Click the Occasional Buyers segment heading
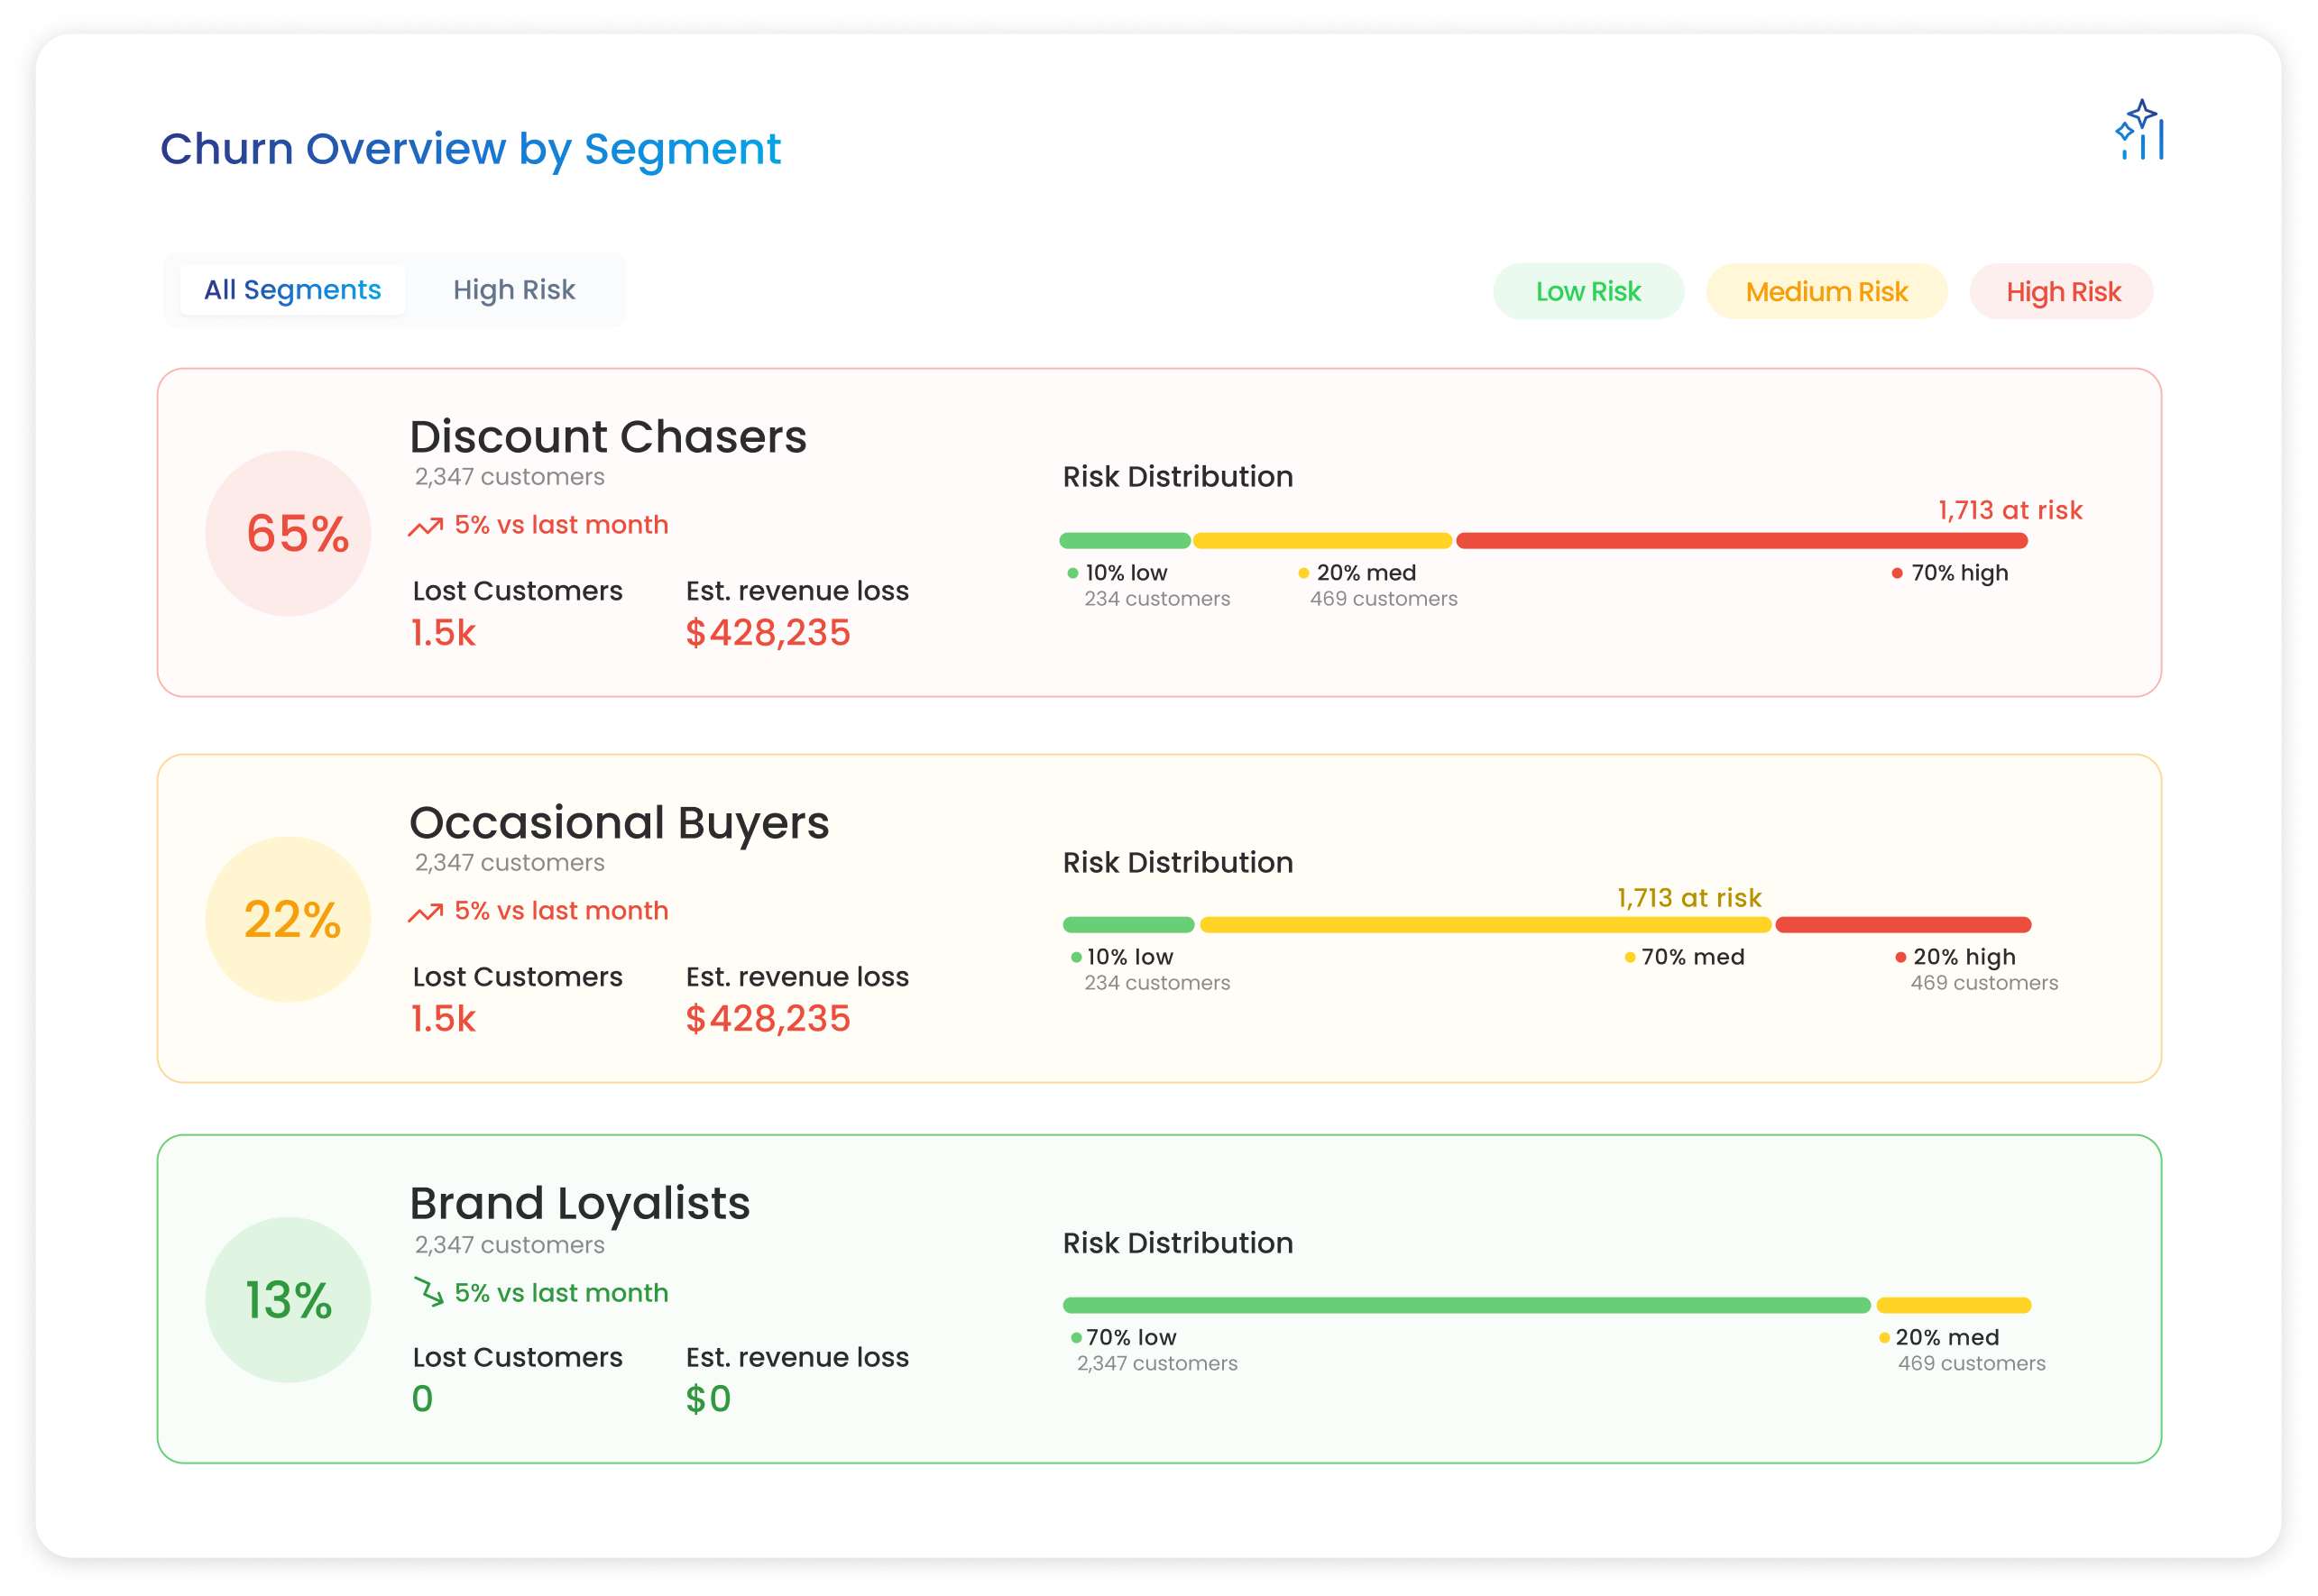This screenshot has height=1596, width=2318. pyautogui.click(x=619, y=823)
